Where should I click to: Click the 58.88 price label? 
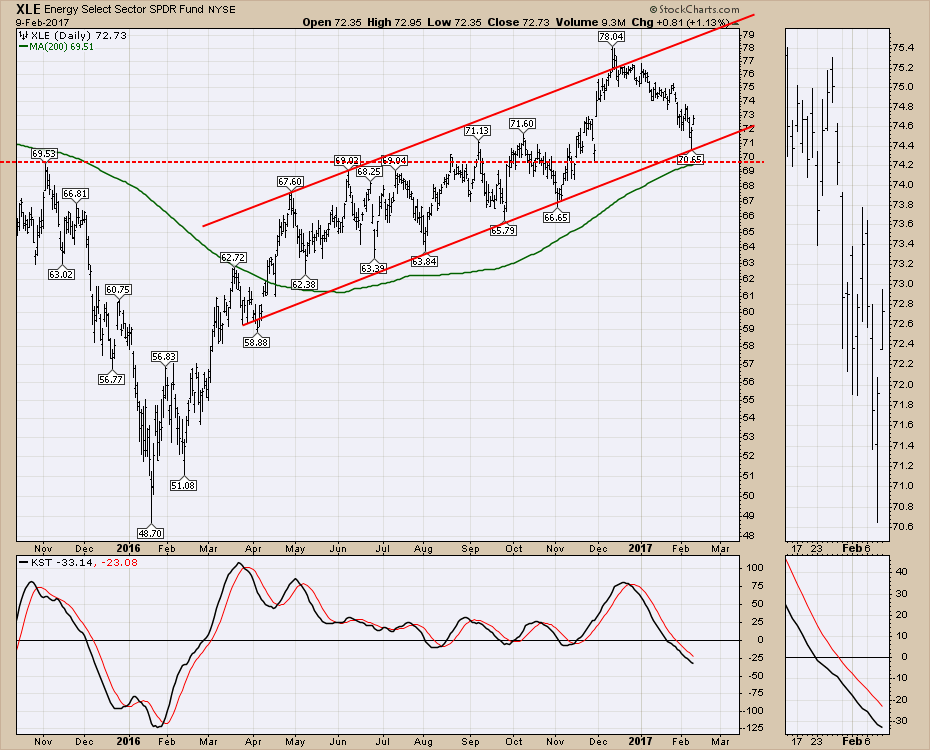click(x=256, y=342)
